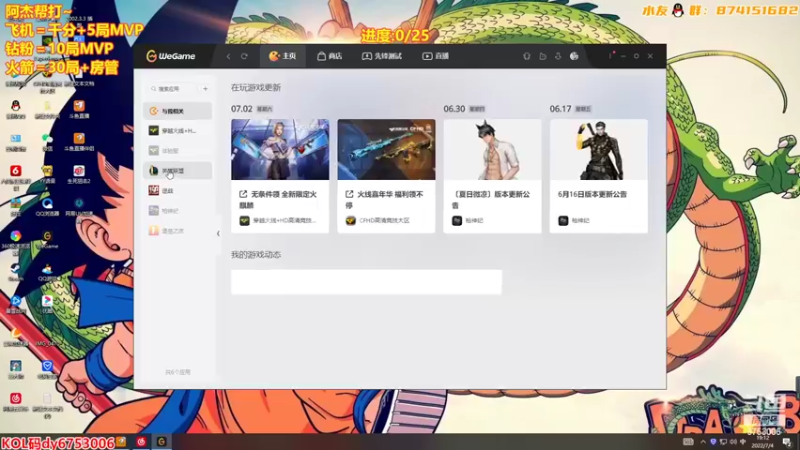Open 火线嘉年华 福利领不停 link
Image resolution: width=800 pixels, height=450 pixels.
click(x=385, y=199)
